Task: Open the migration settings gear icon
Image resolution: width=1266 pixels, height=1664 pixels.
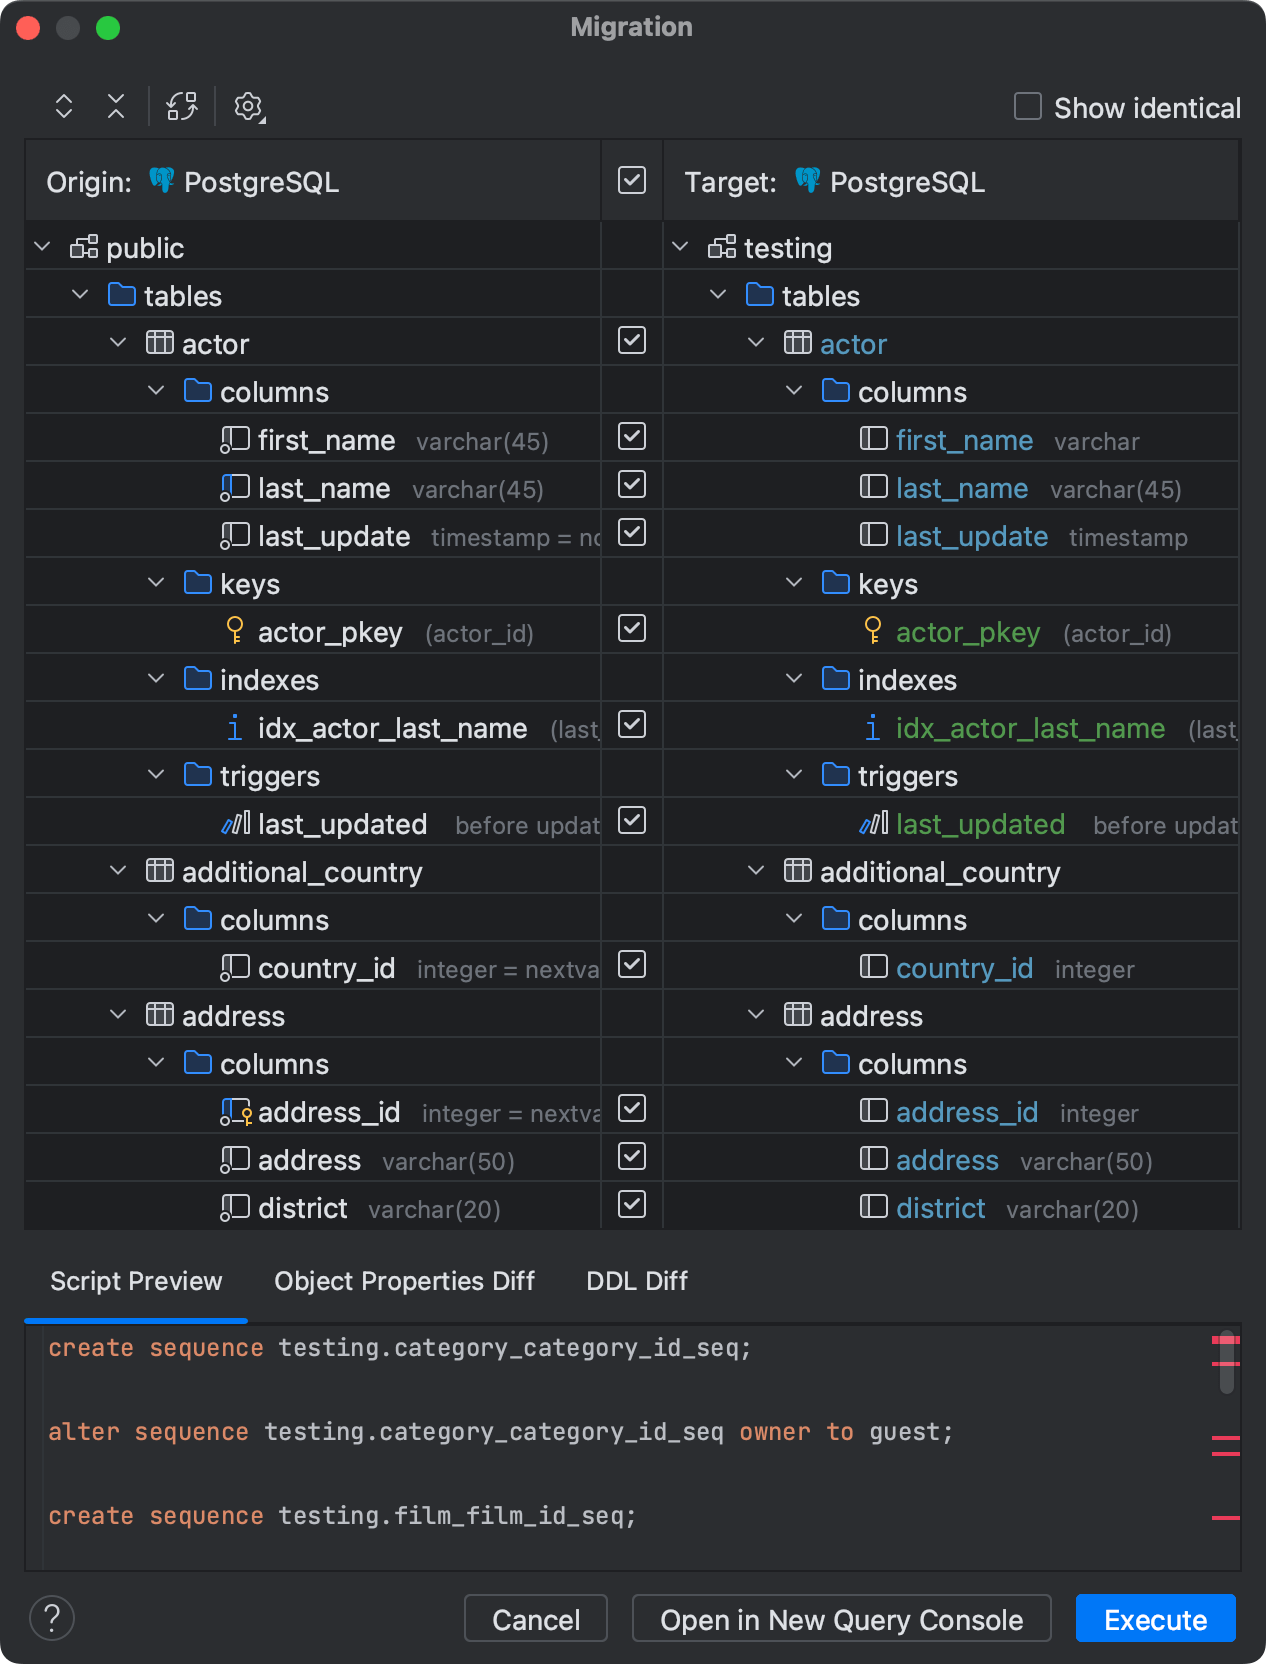Action: [x=248, y=107]
